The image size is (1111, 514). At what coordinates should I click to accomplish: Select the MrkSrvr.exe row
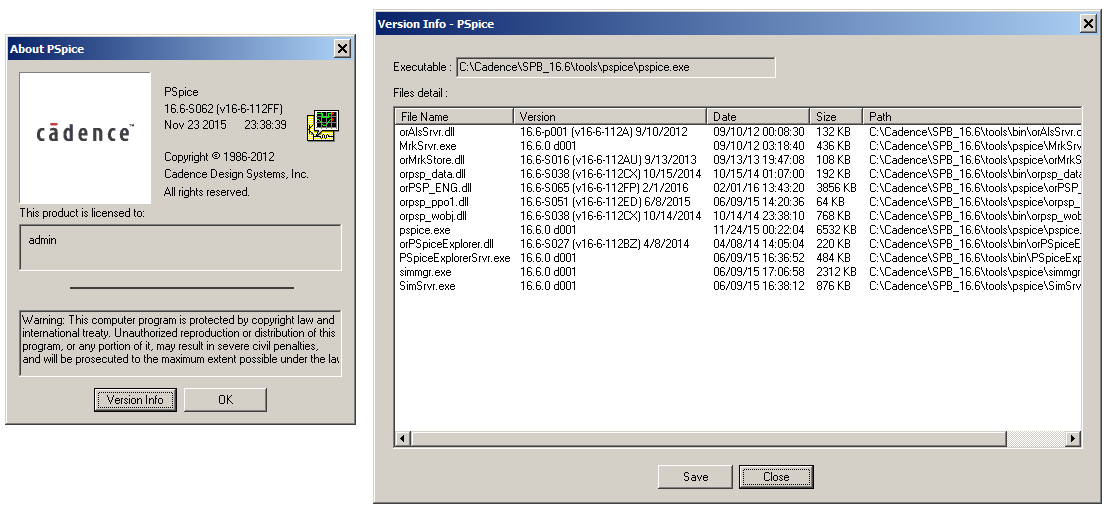click(738, 145)
